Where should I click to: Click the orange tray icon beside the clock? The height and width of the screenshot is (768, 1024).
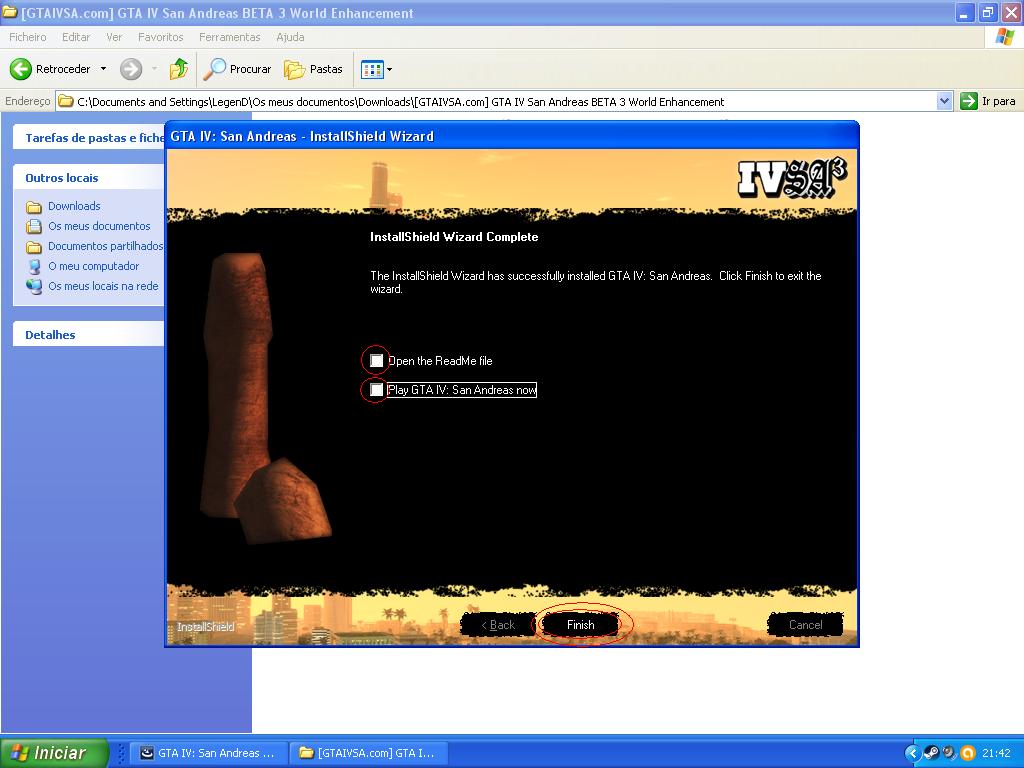point(967,753)
